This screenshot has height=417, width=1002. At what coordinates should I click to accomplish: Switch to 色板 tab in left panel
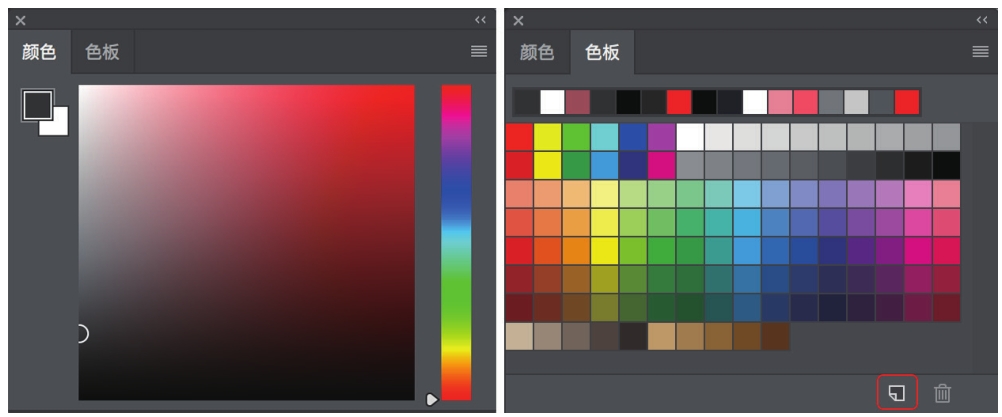point(102,52)
